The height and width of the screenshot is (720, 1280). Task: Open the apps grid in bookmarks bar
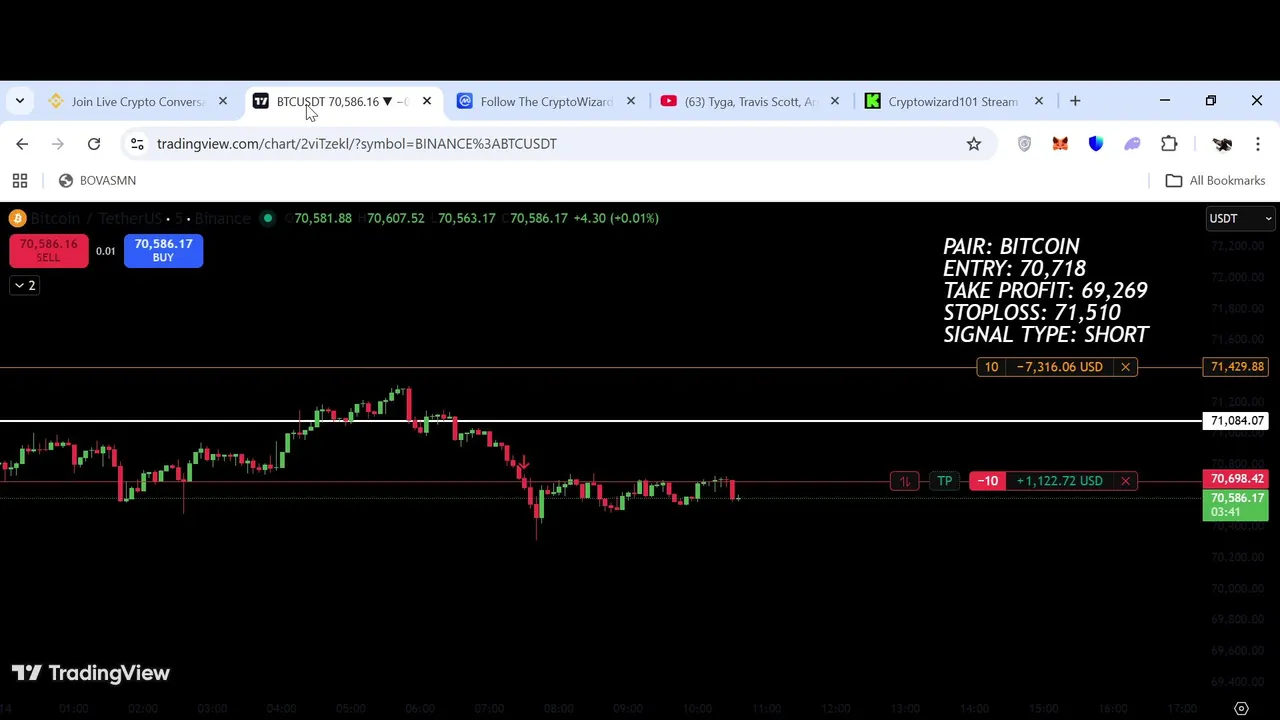tap(20, 180)
